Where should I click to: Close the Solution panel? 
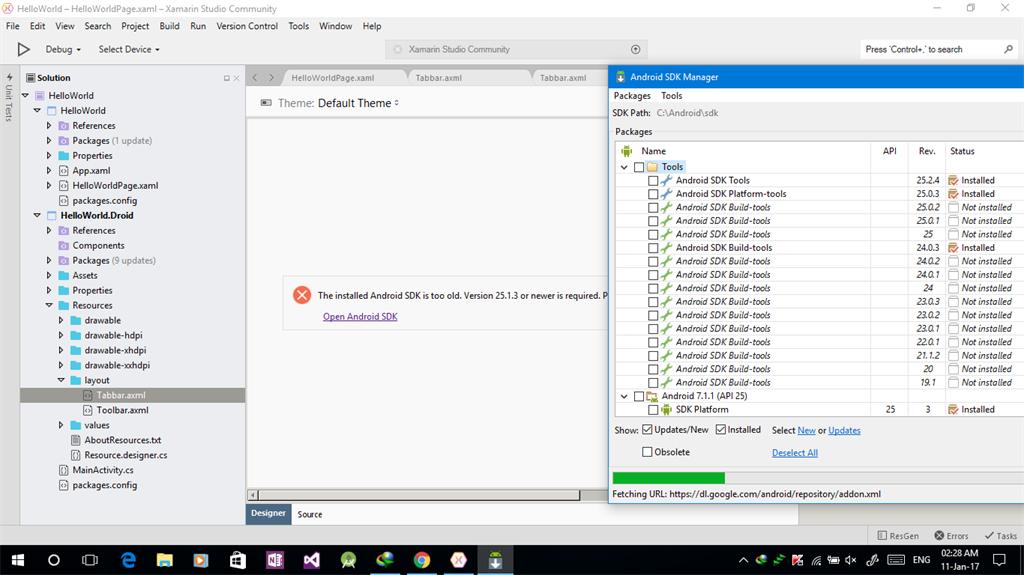tap(236, 78)
